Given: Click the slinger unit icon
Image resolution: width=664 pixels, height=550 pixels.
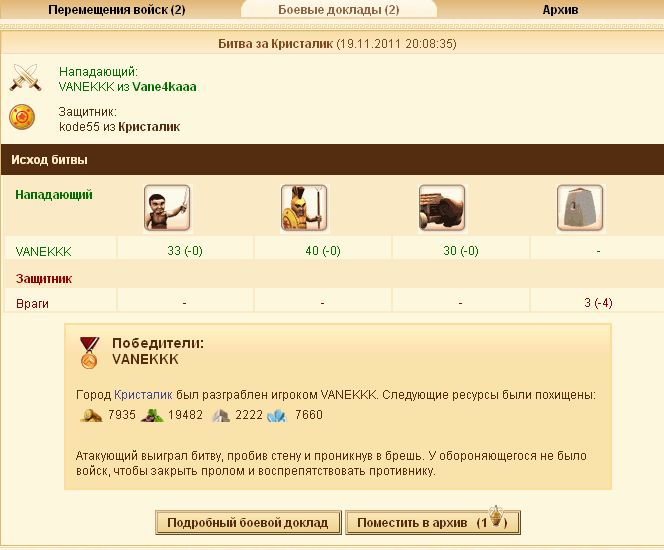Looking at the screenshot, I should (x=167, y=208).
